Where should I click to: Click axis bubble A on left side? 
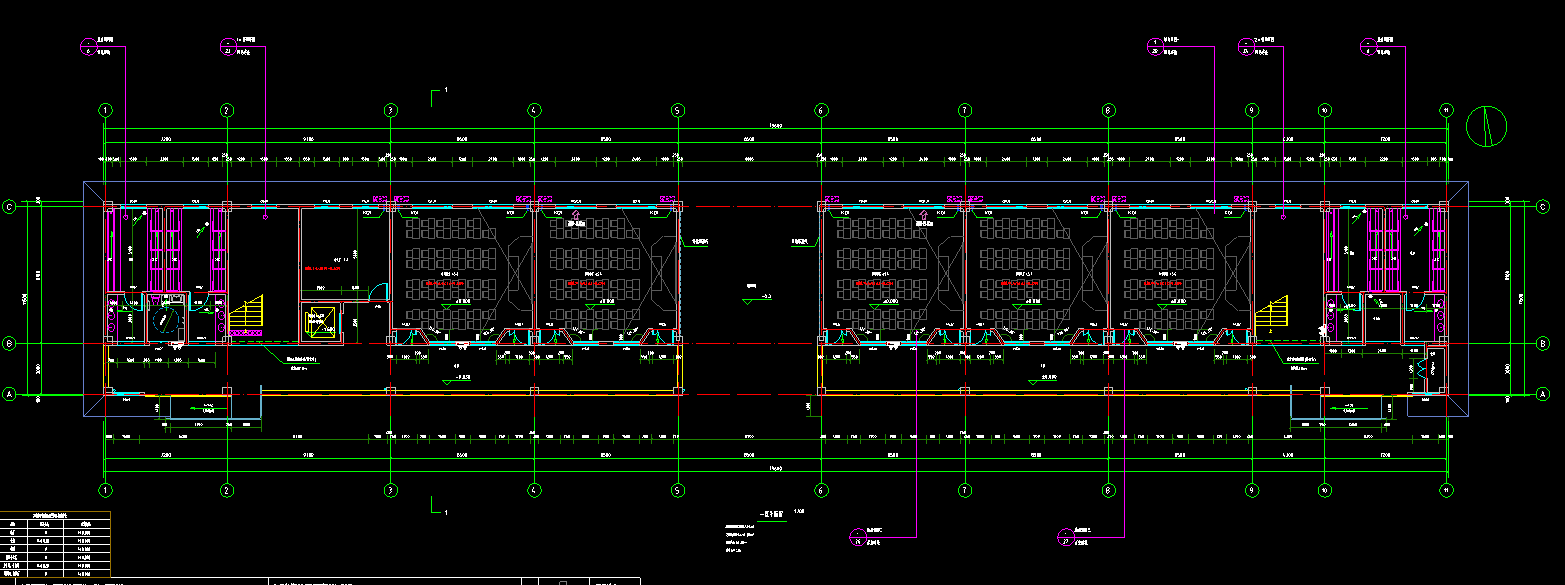click(10, 395)
